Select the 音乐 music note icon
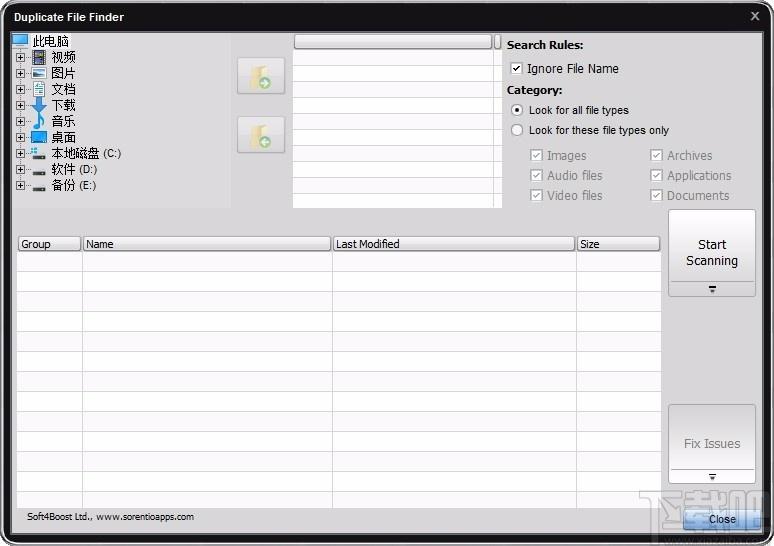This screenshot has width=774, height=546. point(39,121)
